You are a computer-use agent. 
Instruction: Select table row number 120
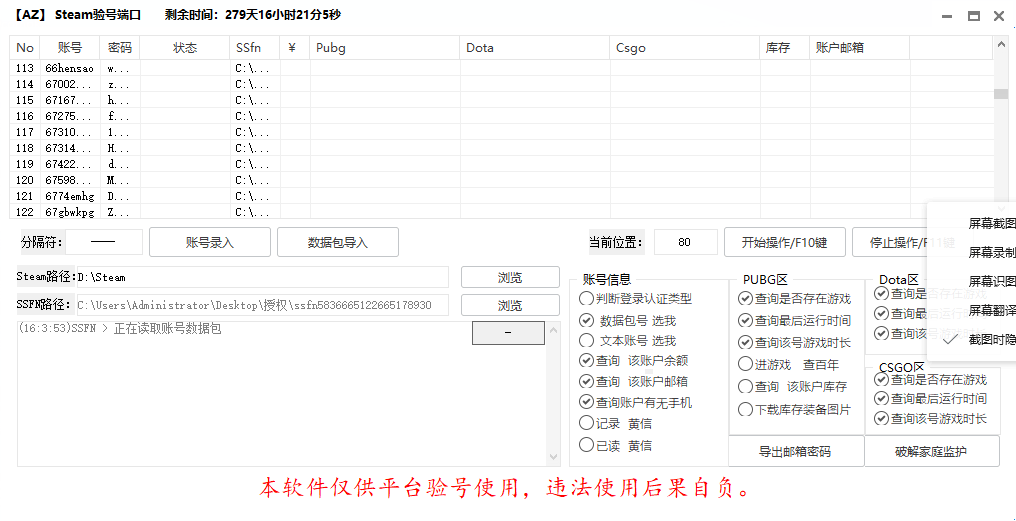(x=502, y=180)
